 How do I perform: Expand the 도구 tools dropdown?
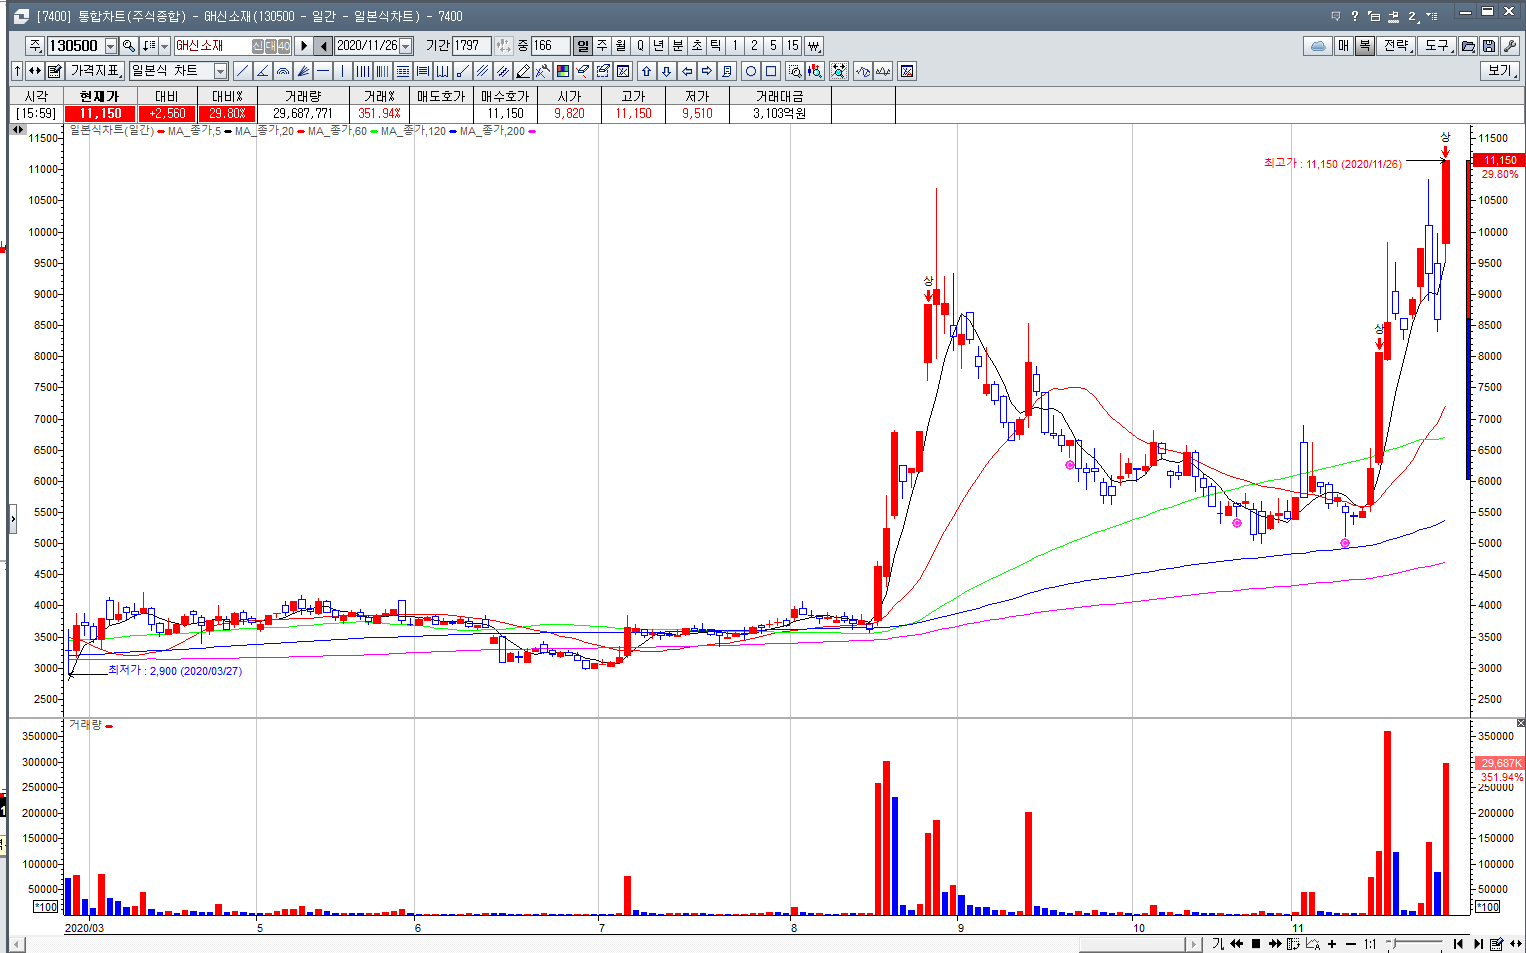point(1437,46)
